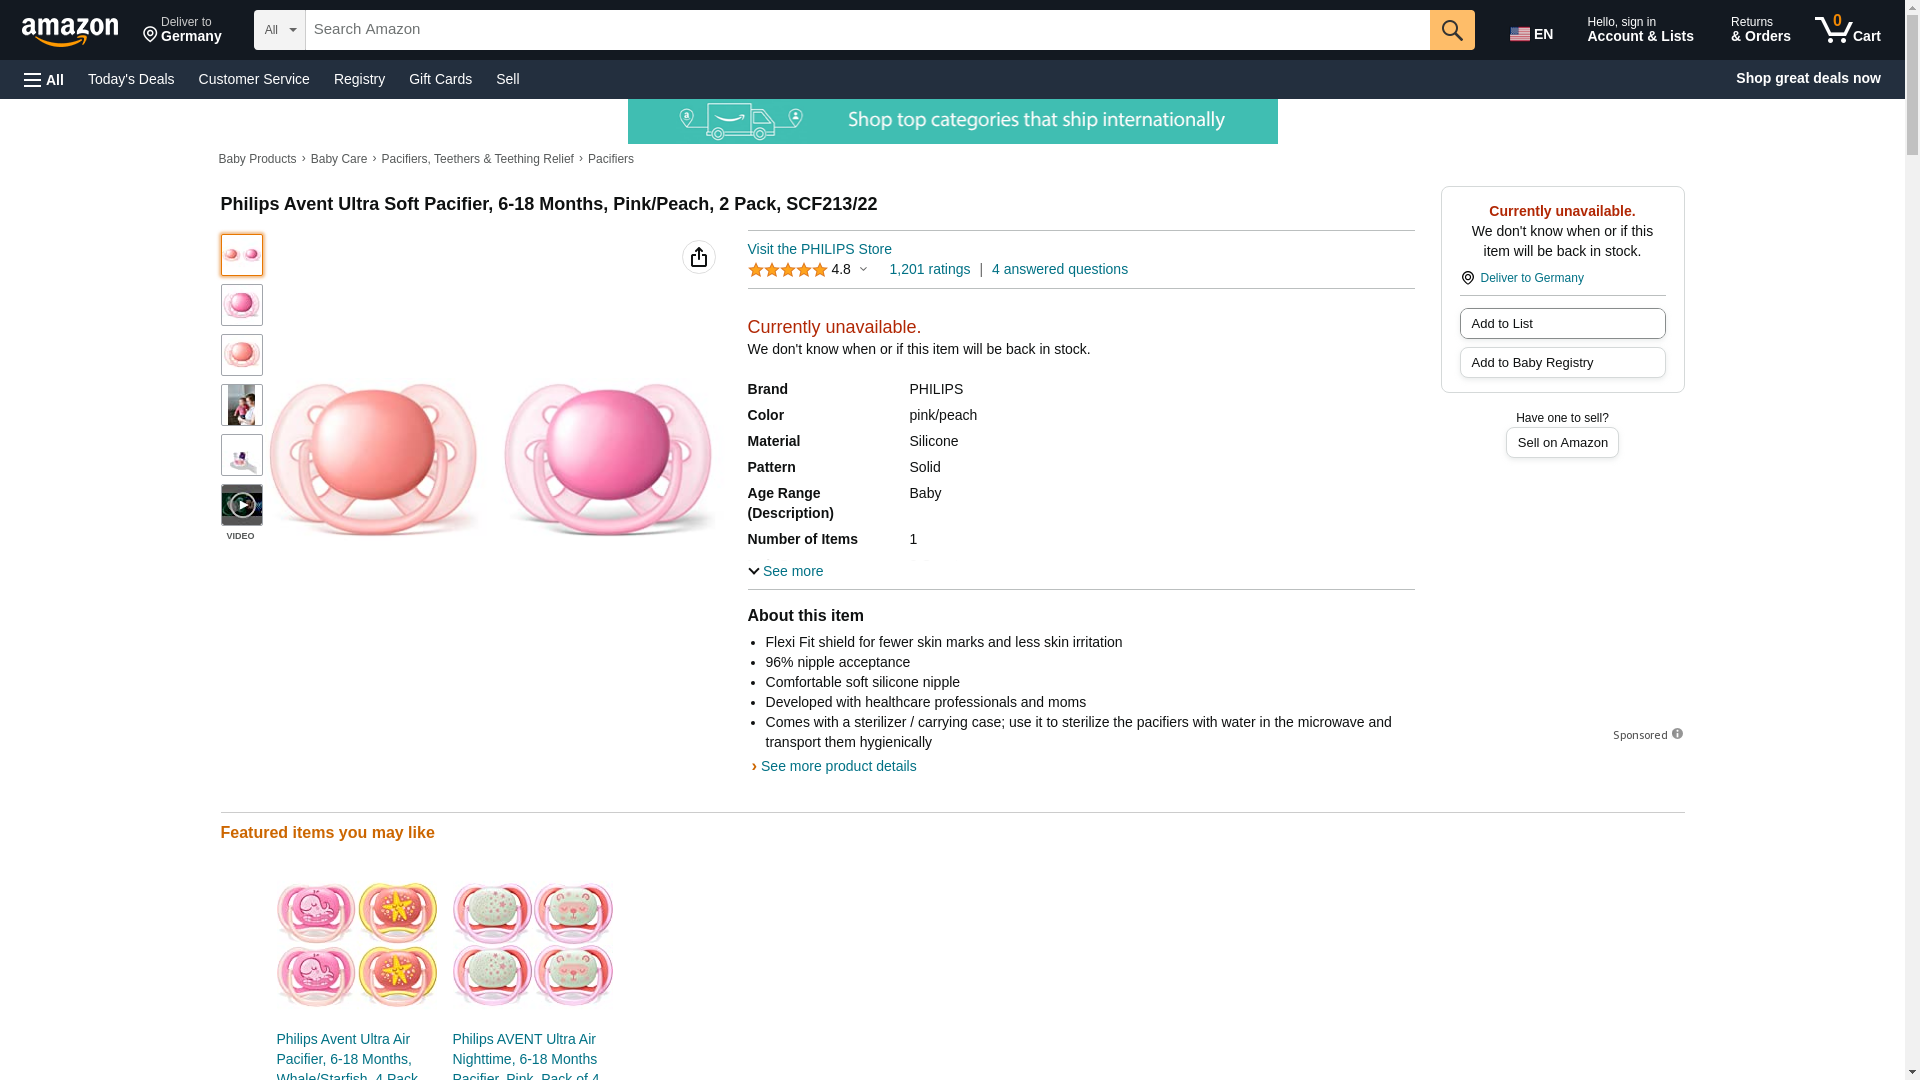
Task: Select the second pacifier thumbnail image
Action: (x=241, y=305)
